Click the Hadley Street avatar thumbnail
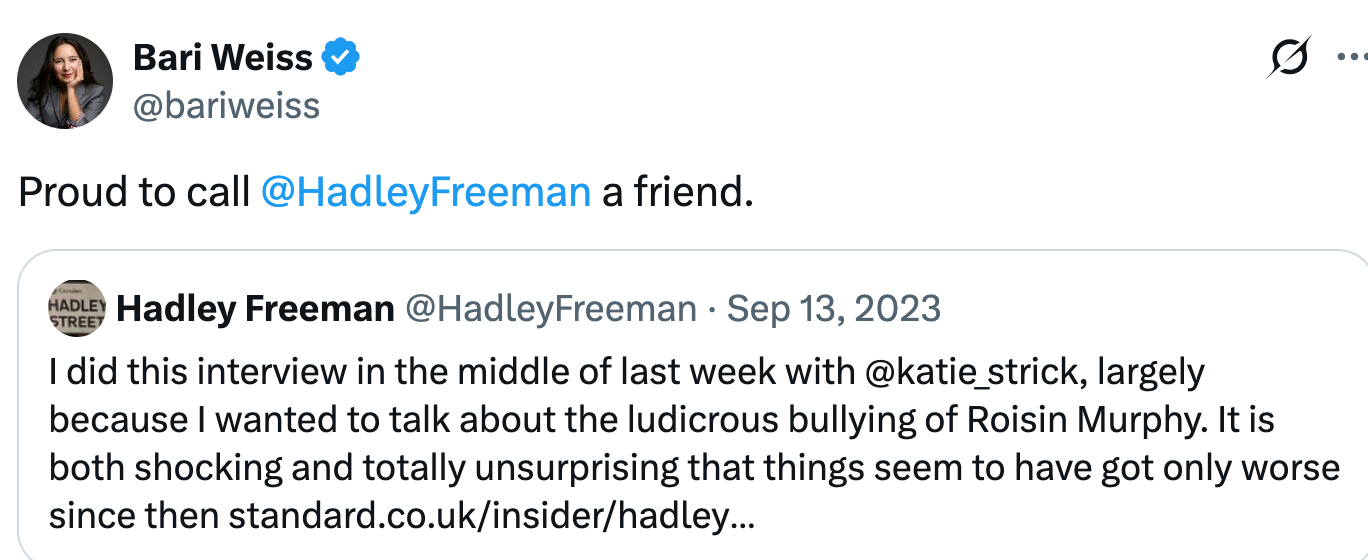The width and height of the screenshot is (1368, 560). [77, 308]
